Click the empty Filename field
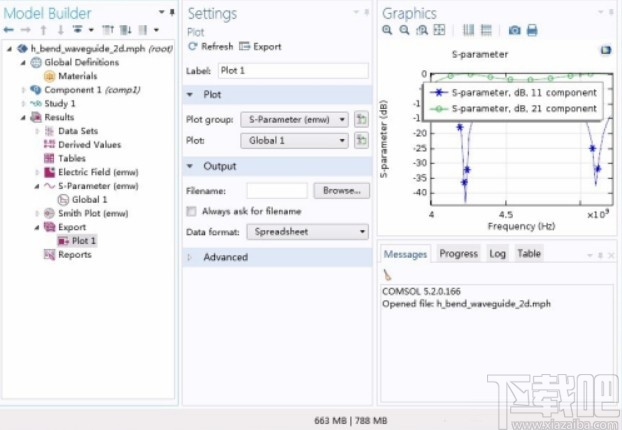The height and width of the screenshot is (430, 622). click(x=277, y=190)
